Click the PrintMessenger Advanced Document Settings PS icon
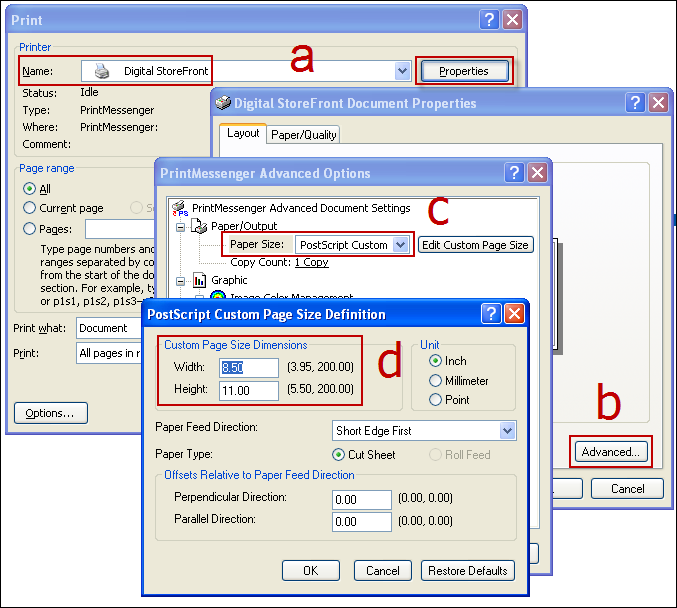Screen dimensions: 677x608 coord(180,208)
